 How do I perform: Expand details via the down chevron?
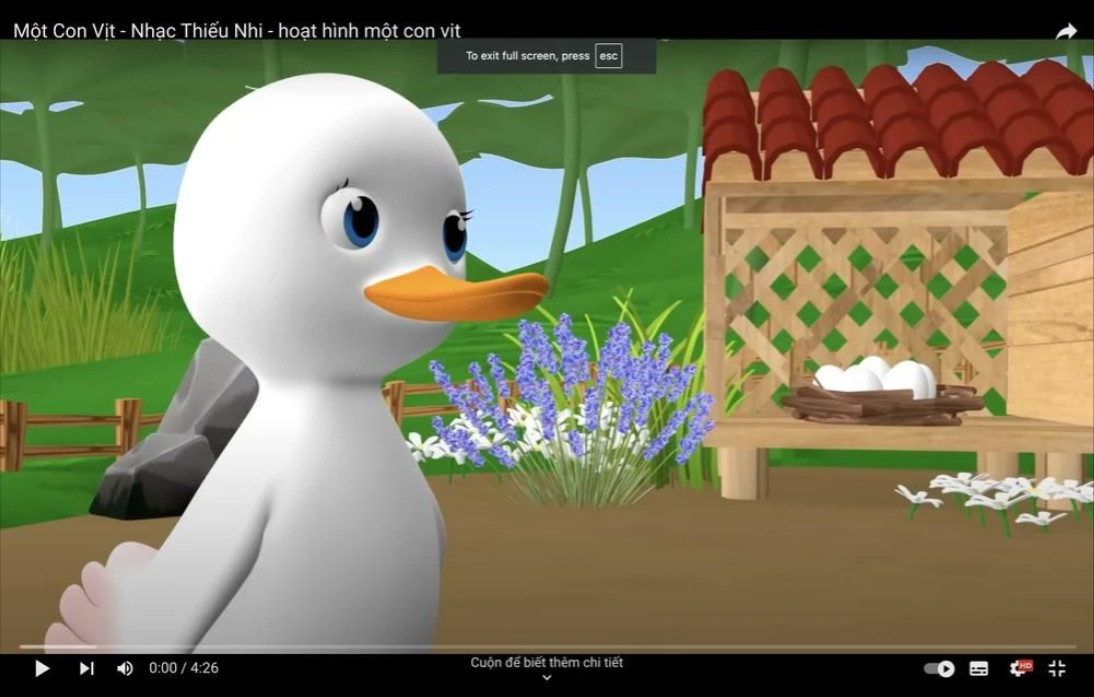546,678
